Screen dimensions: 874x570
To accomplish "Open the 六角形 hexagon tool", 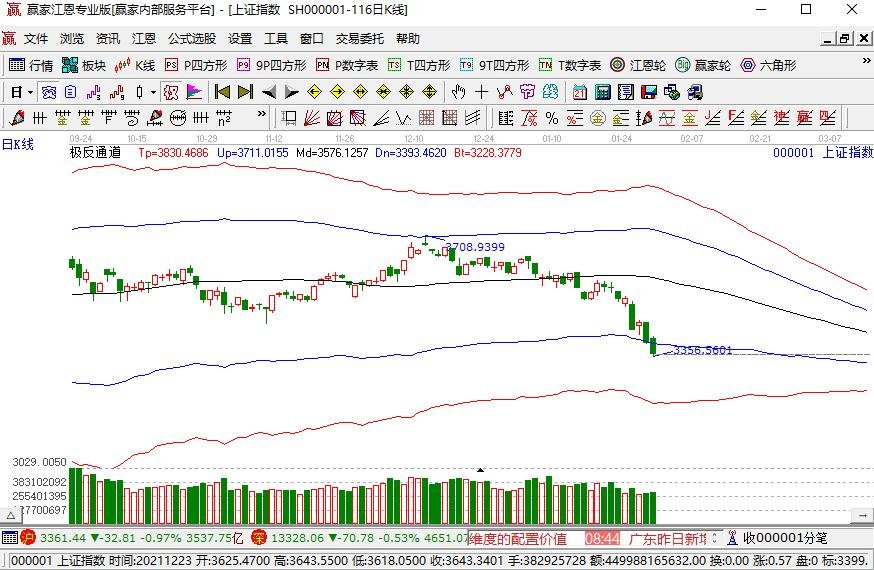I will click(x=768, y=65).
